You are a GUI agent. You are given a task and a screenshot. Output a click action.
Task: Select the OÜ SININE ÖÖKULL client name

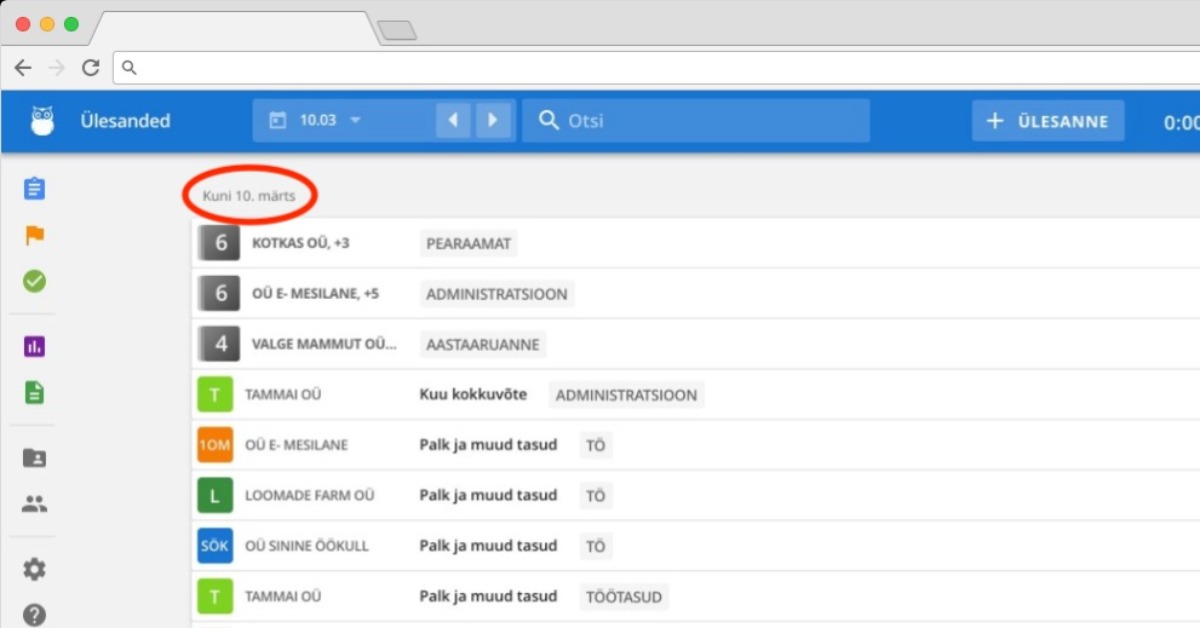click(x=307, y=546)
